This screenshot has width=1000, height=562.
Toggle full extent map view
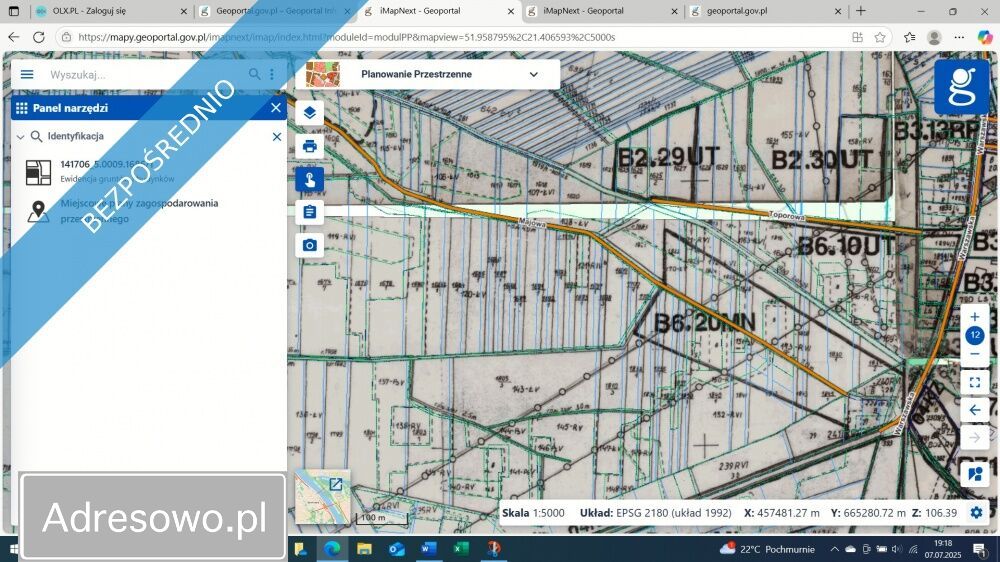click(974, 382)
